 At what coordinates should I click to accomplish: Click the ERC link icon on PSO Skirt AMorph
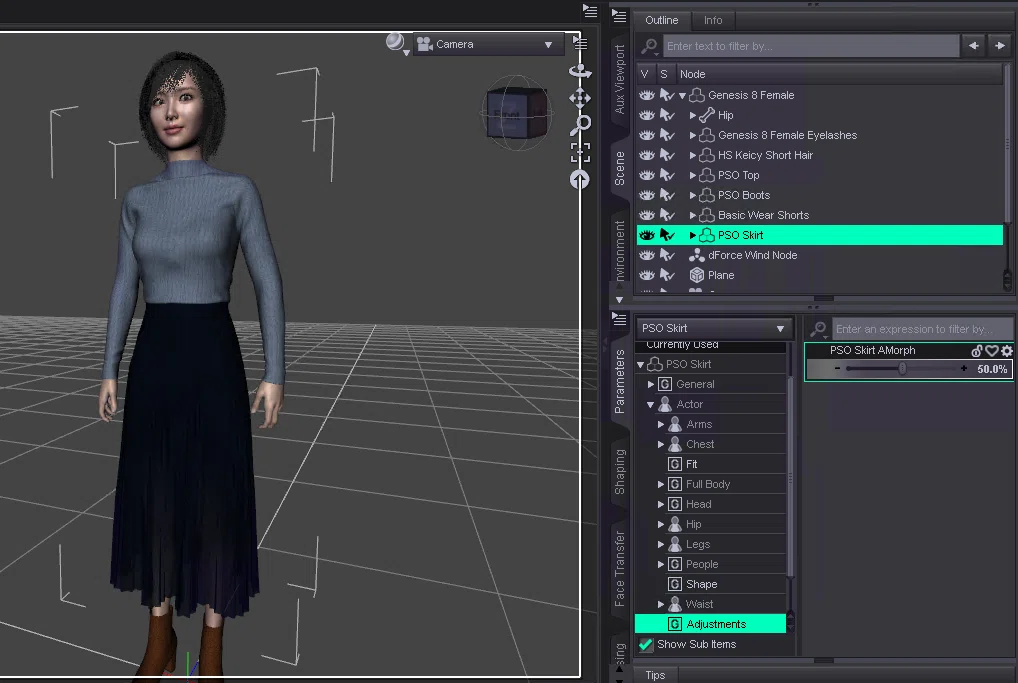pos(976,351)
